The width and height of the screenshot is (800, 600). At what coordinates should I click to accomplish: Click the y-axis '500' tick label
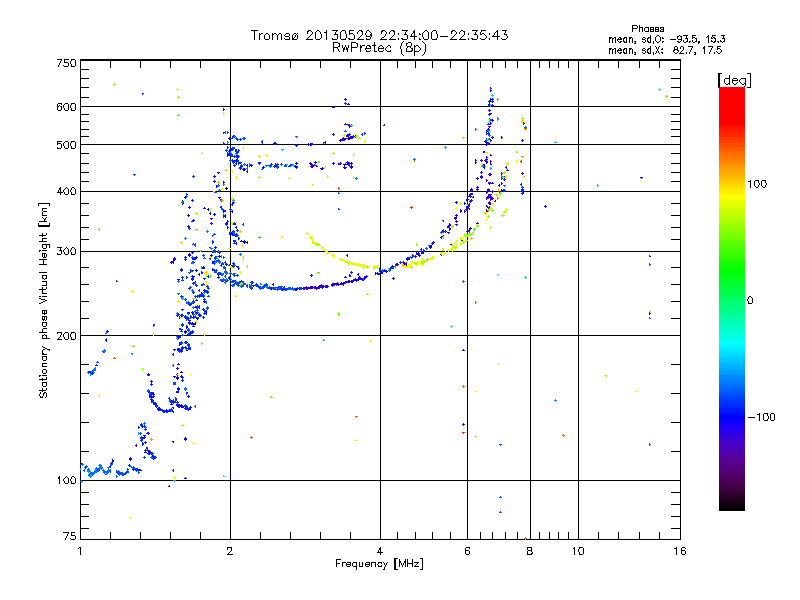coord(66,145)
